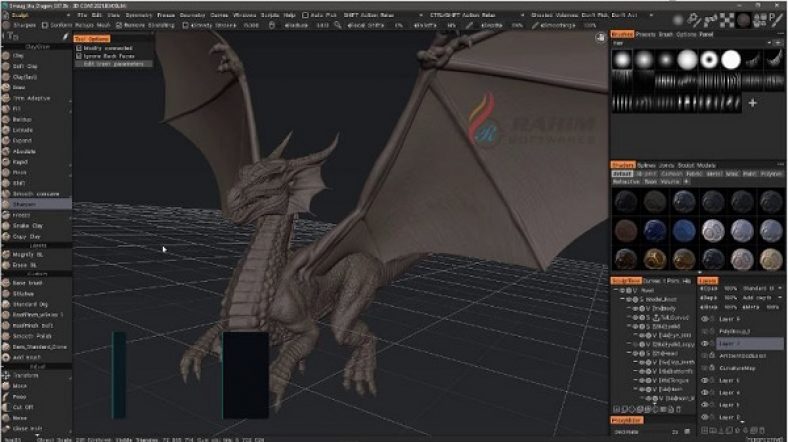Toggle the Modify connected checkbox
Image resolution: width=788 pixels, height=442 pixels.
tap(79, 47)
